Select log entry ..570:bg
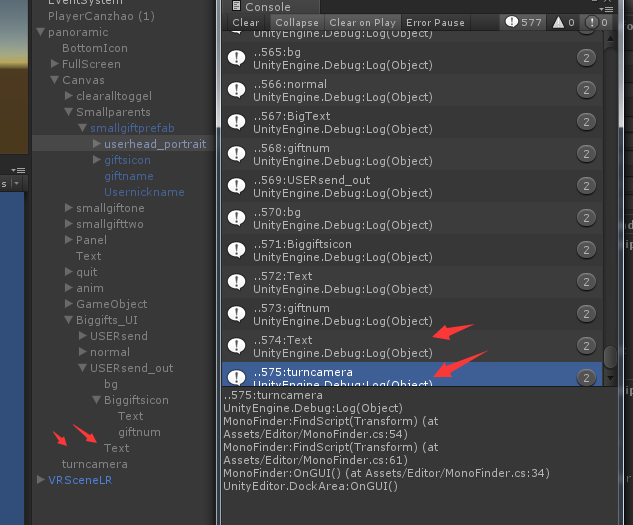Viewport: 633px width, 525px height. [412, 218]
